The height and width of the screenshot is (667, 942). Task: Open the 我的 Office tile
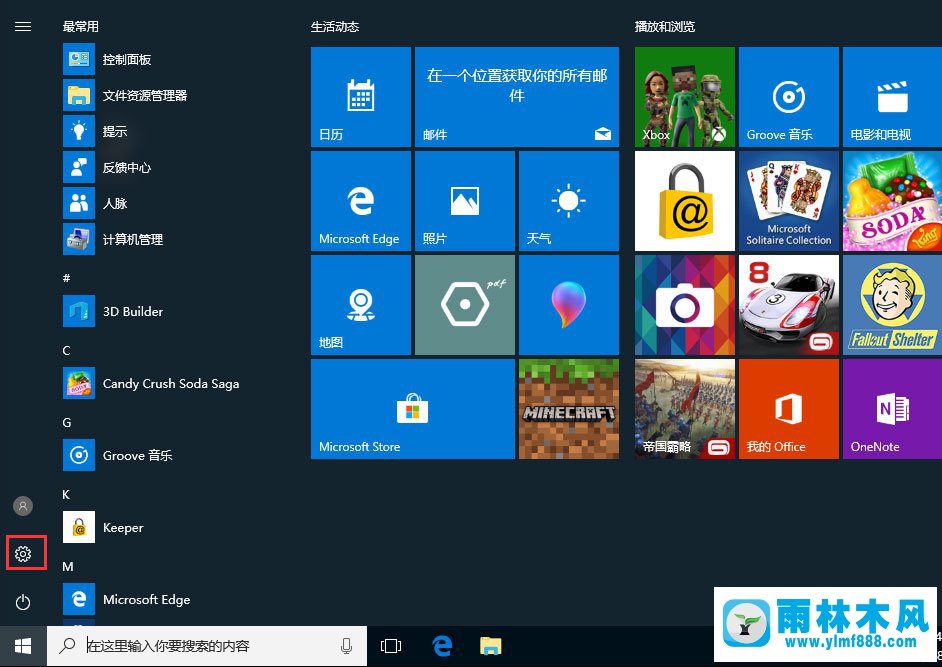789,409
